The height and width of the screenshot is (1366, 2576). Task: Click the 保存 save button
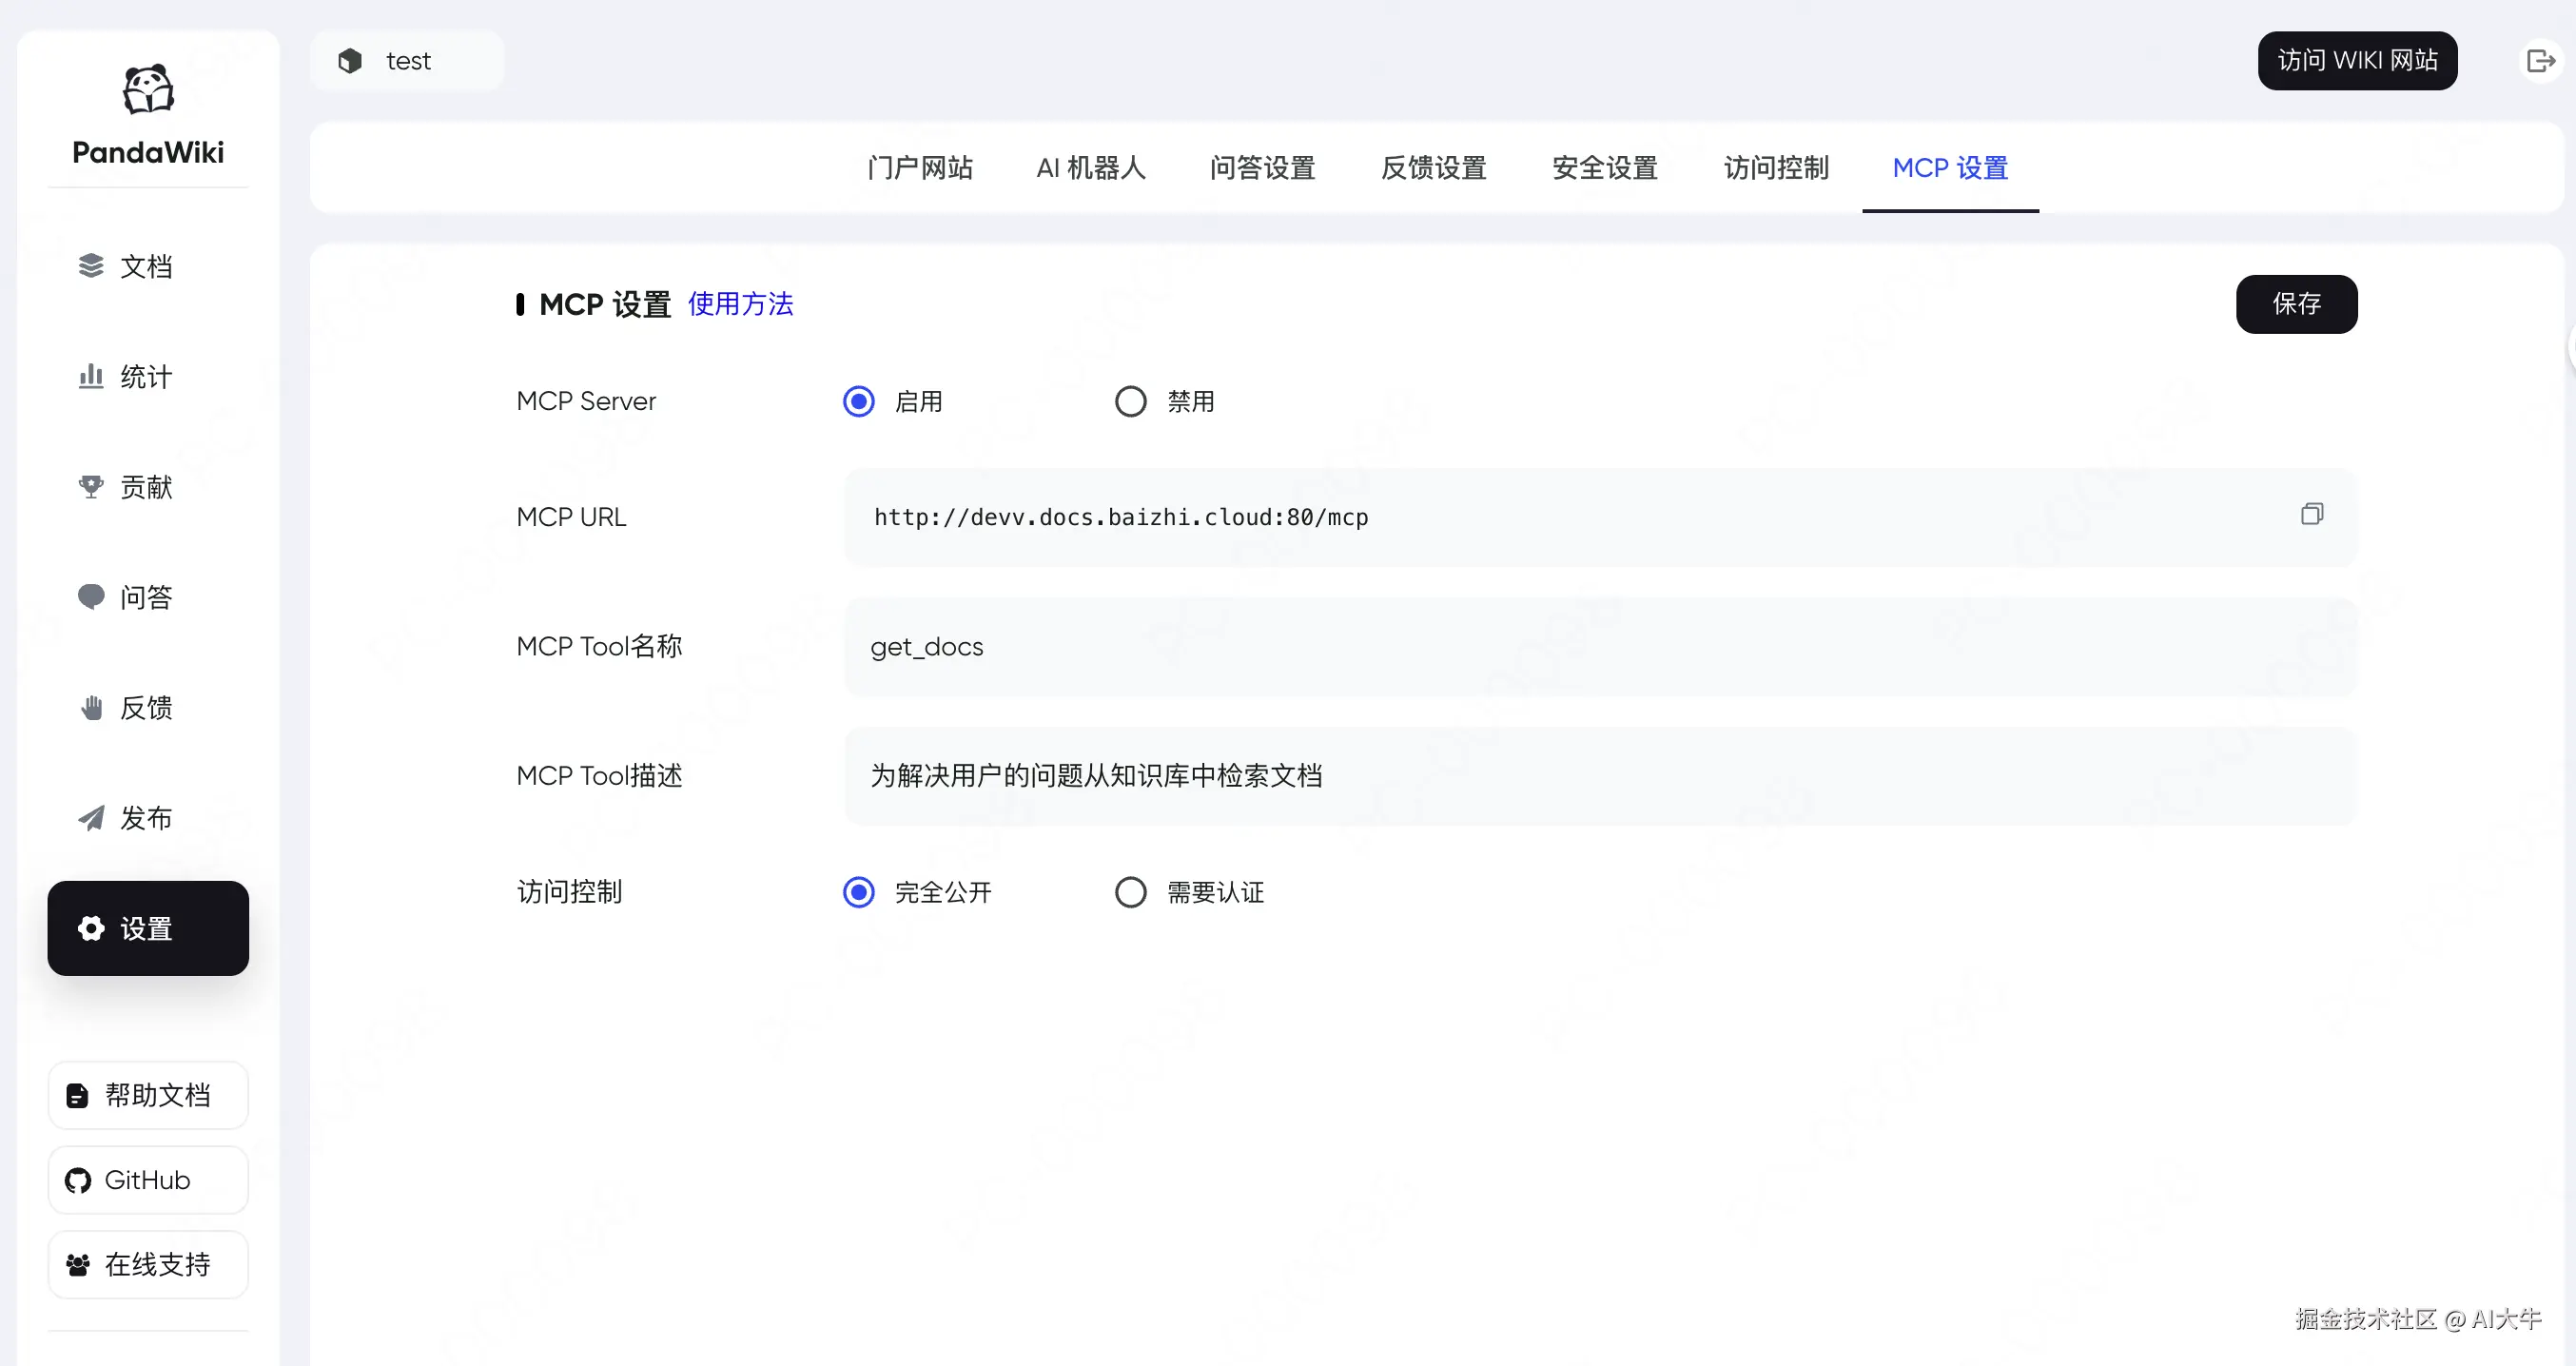click(x=2295, y=304)
